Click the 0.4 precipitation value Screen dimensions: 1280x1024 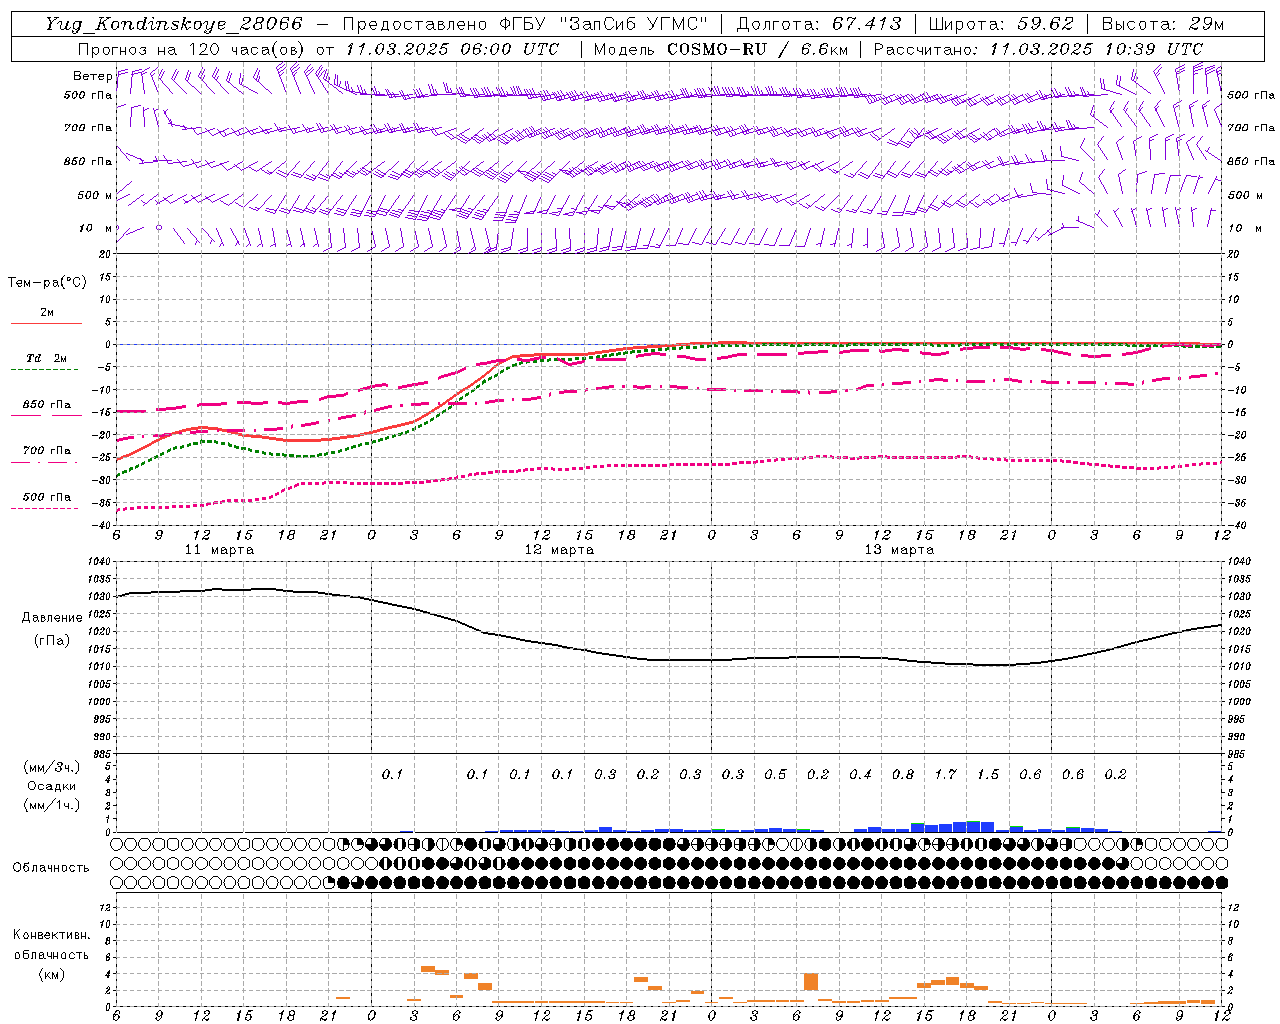[x=861, y=774]
